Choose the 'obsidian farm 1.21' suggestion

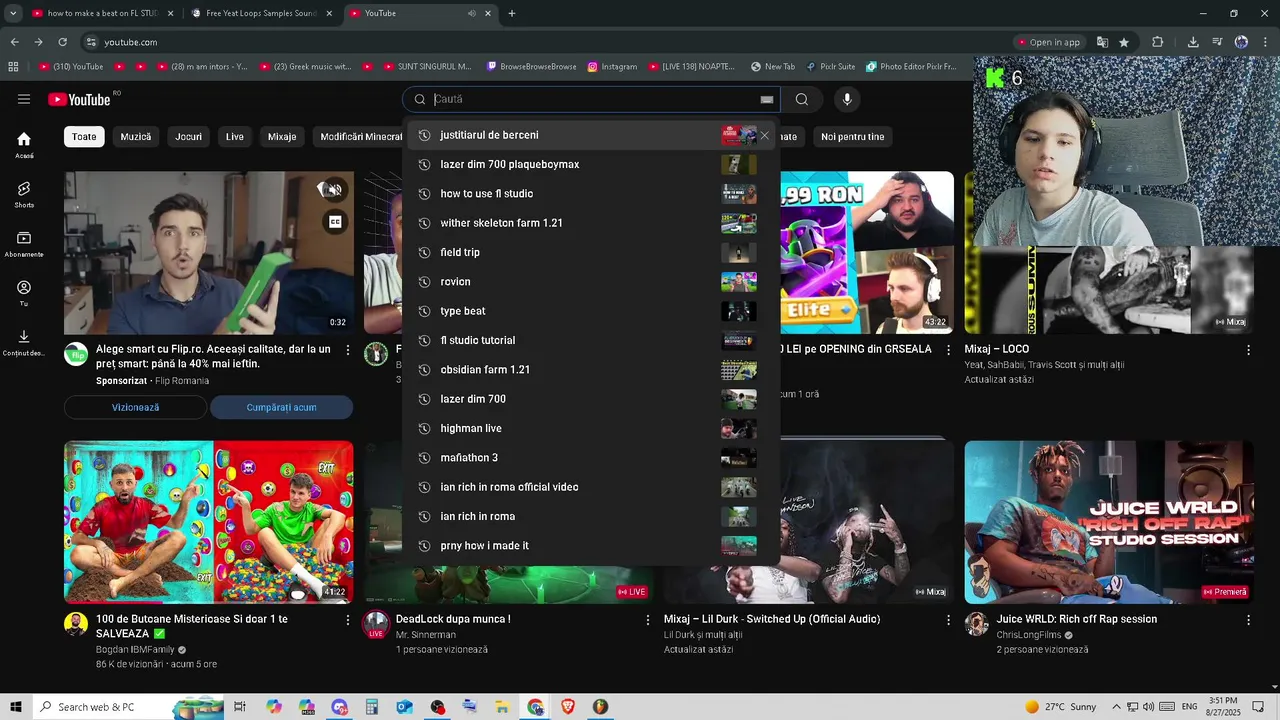(590, 370)
